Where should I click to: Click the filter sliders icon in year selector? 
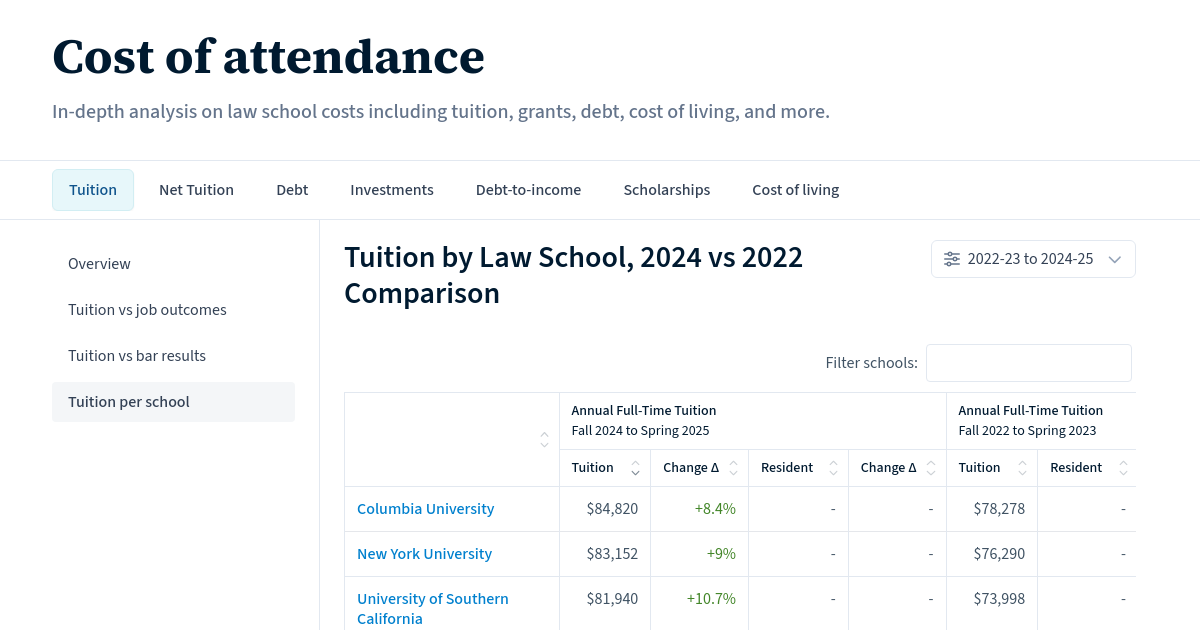tap(952, 259)
